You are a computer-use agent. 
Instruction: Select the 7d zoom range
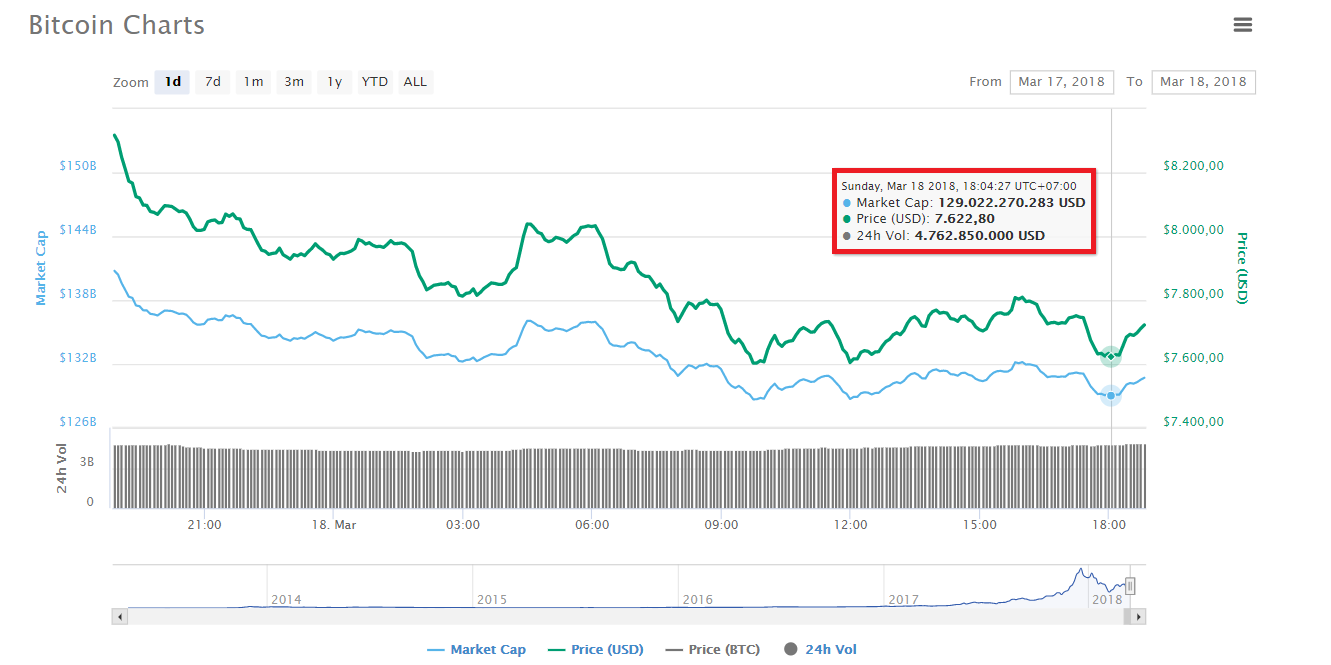pos(213,82)
